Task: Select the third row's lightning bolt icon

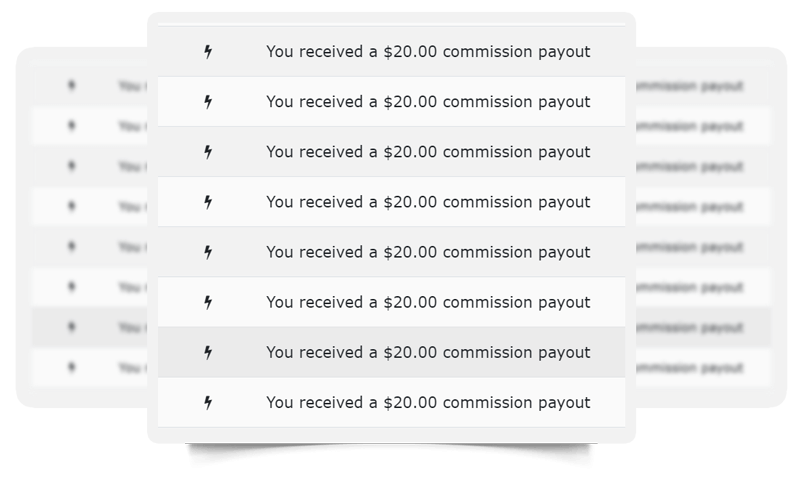Action: [208, 152]
